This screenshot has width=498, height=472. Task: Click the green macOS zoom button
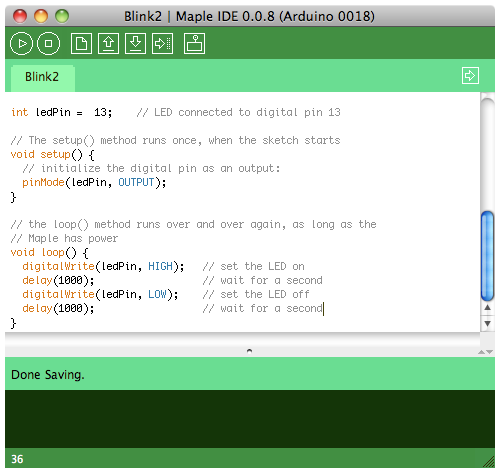62,16
